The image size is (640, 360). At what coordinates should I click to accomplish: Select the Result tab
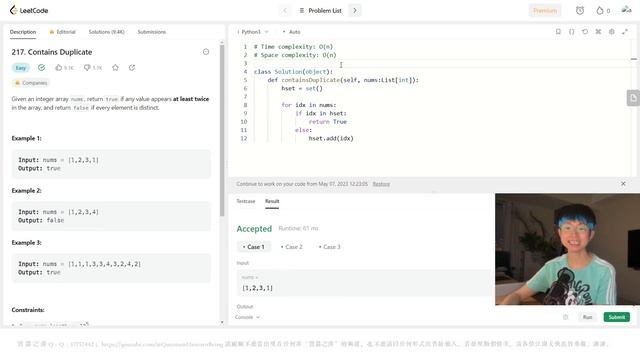tap(272, 201)
